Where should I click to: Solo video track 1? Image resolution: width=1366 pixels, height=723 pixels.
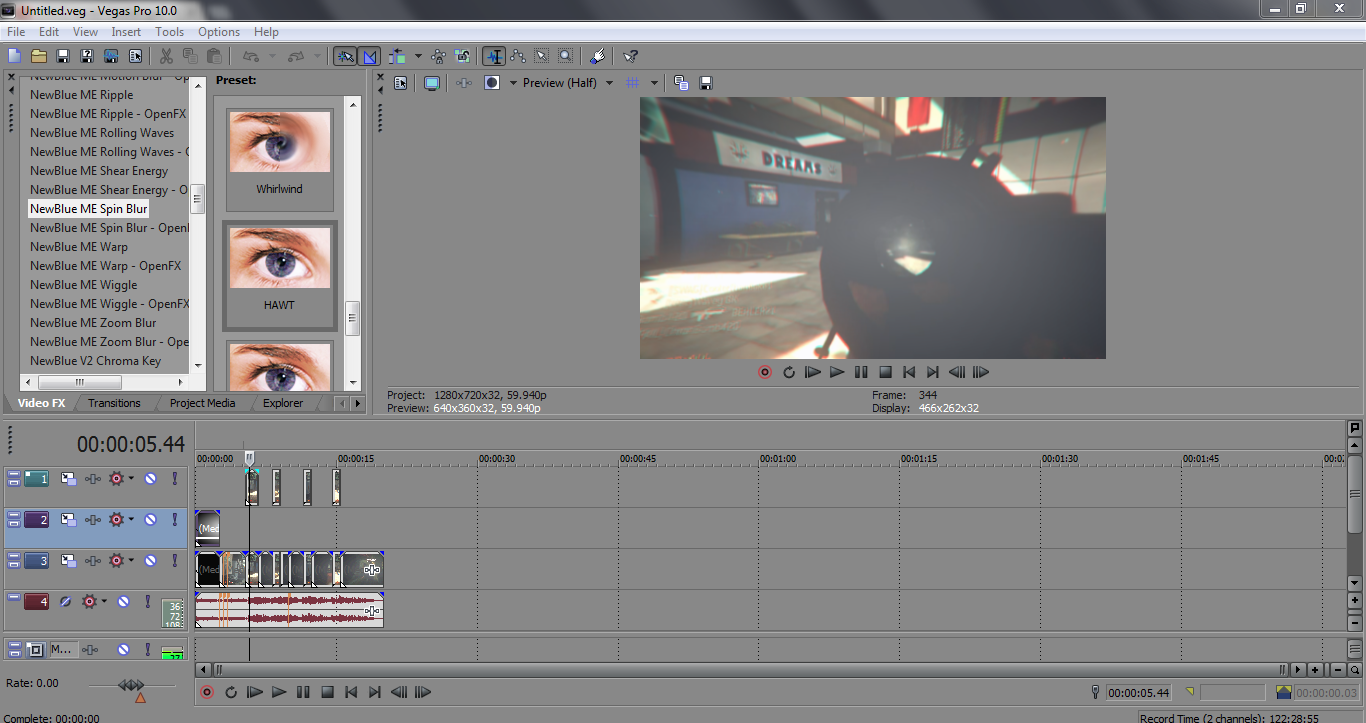(x=174, y=479)
